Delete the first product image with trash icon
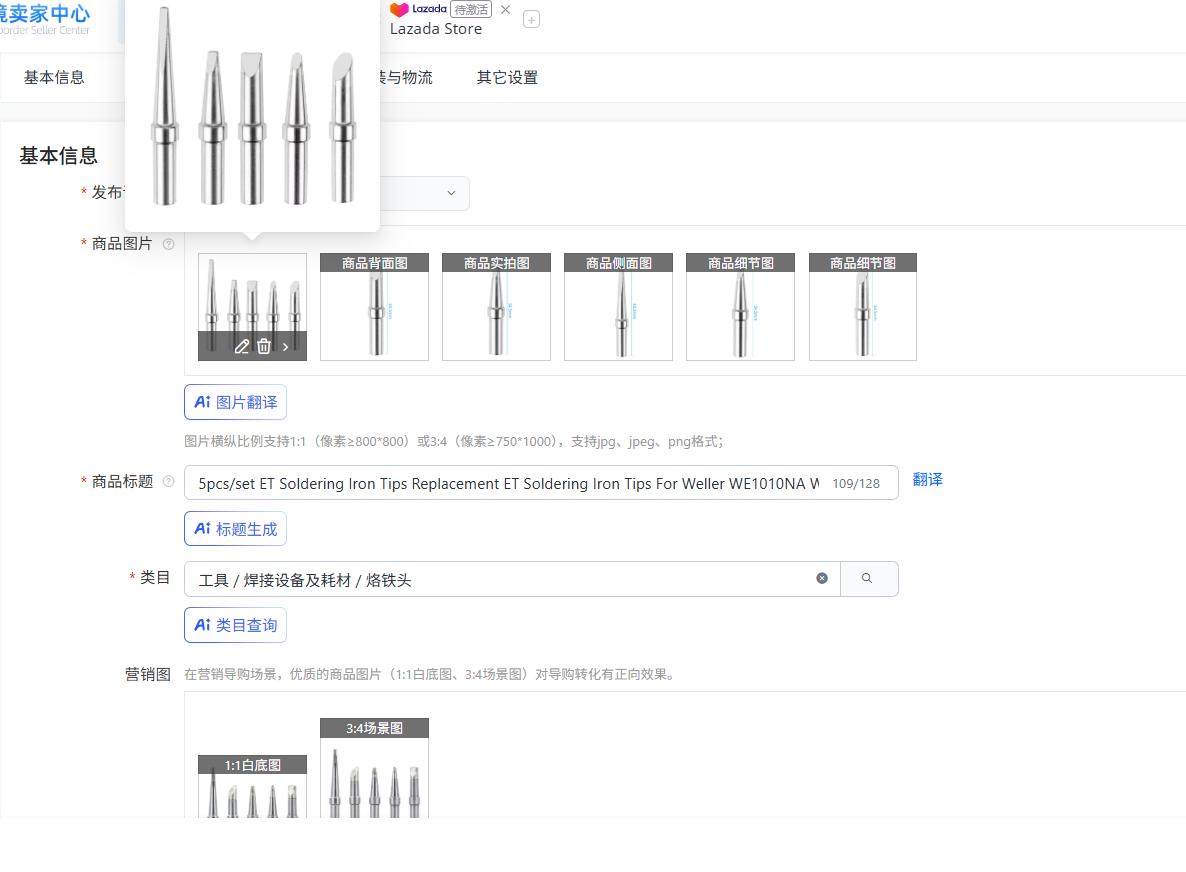Image resolution: width=1186 pixels, height=872 pixels. tap(263, 346)
